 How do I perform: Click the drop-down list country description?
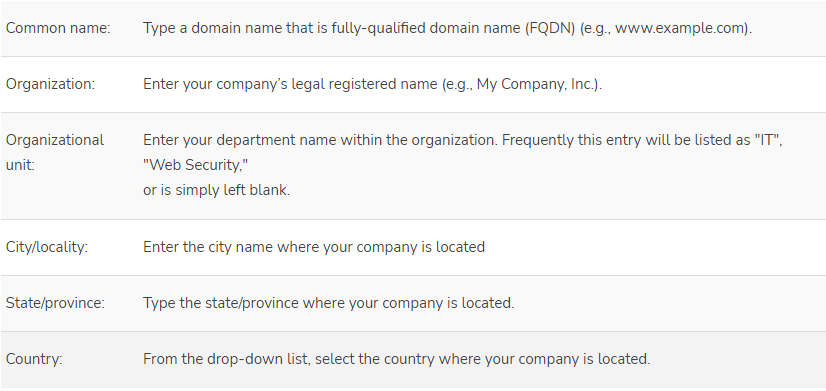pos(397,359)
